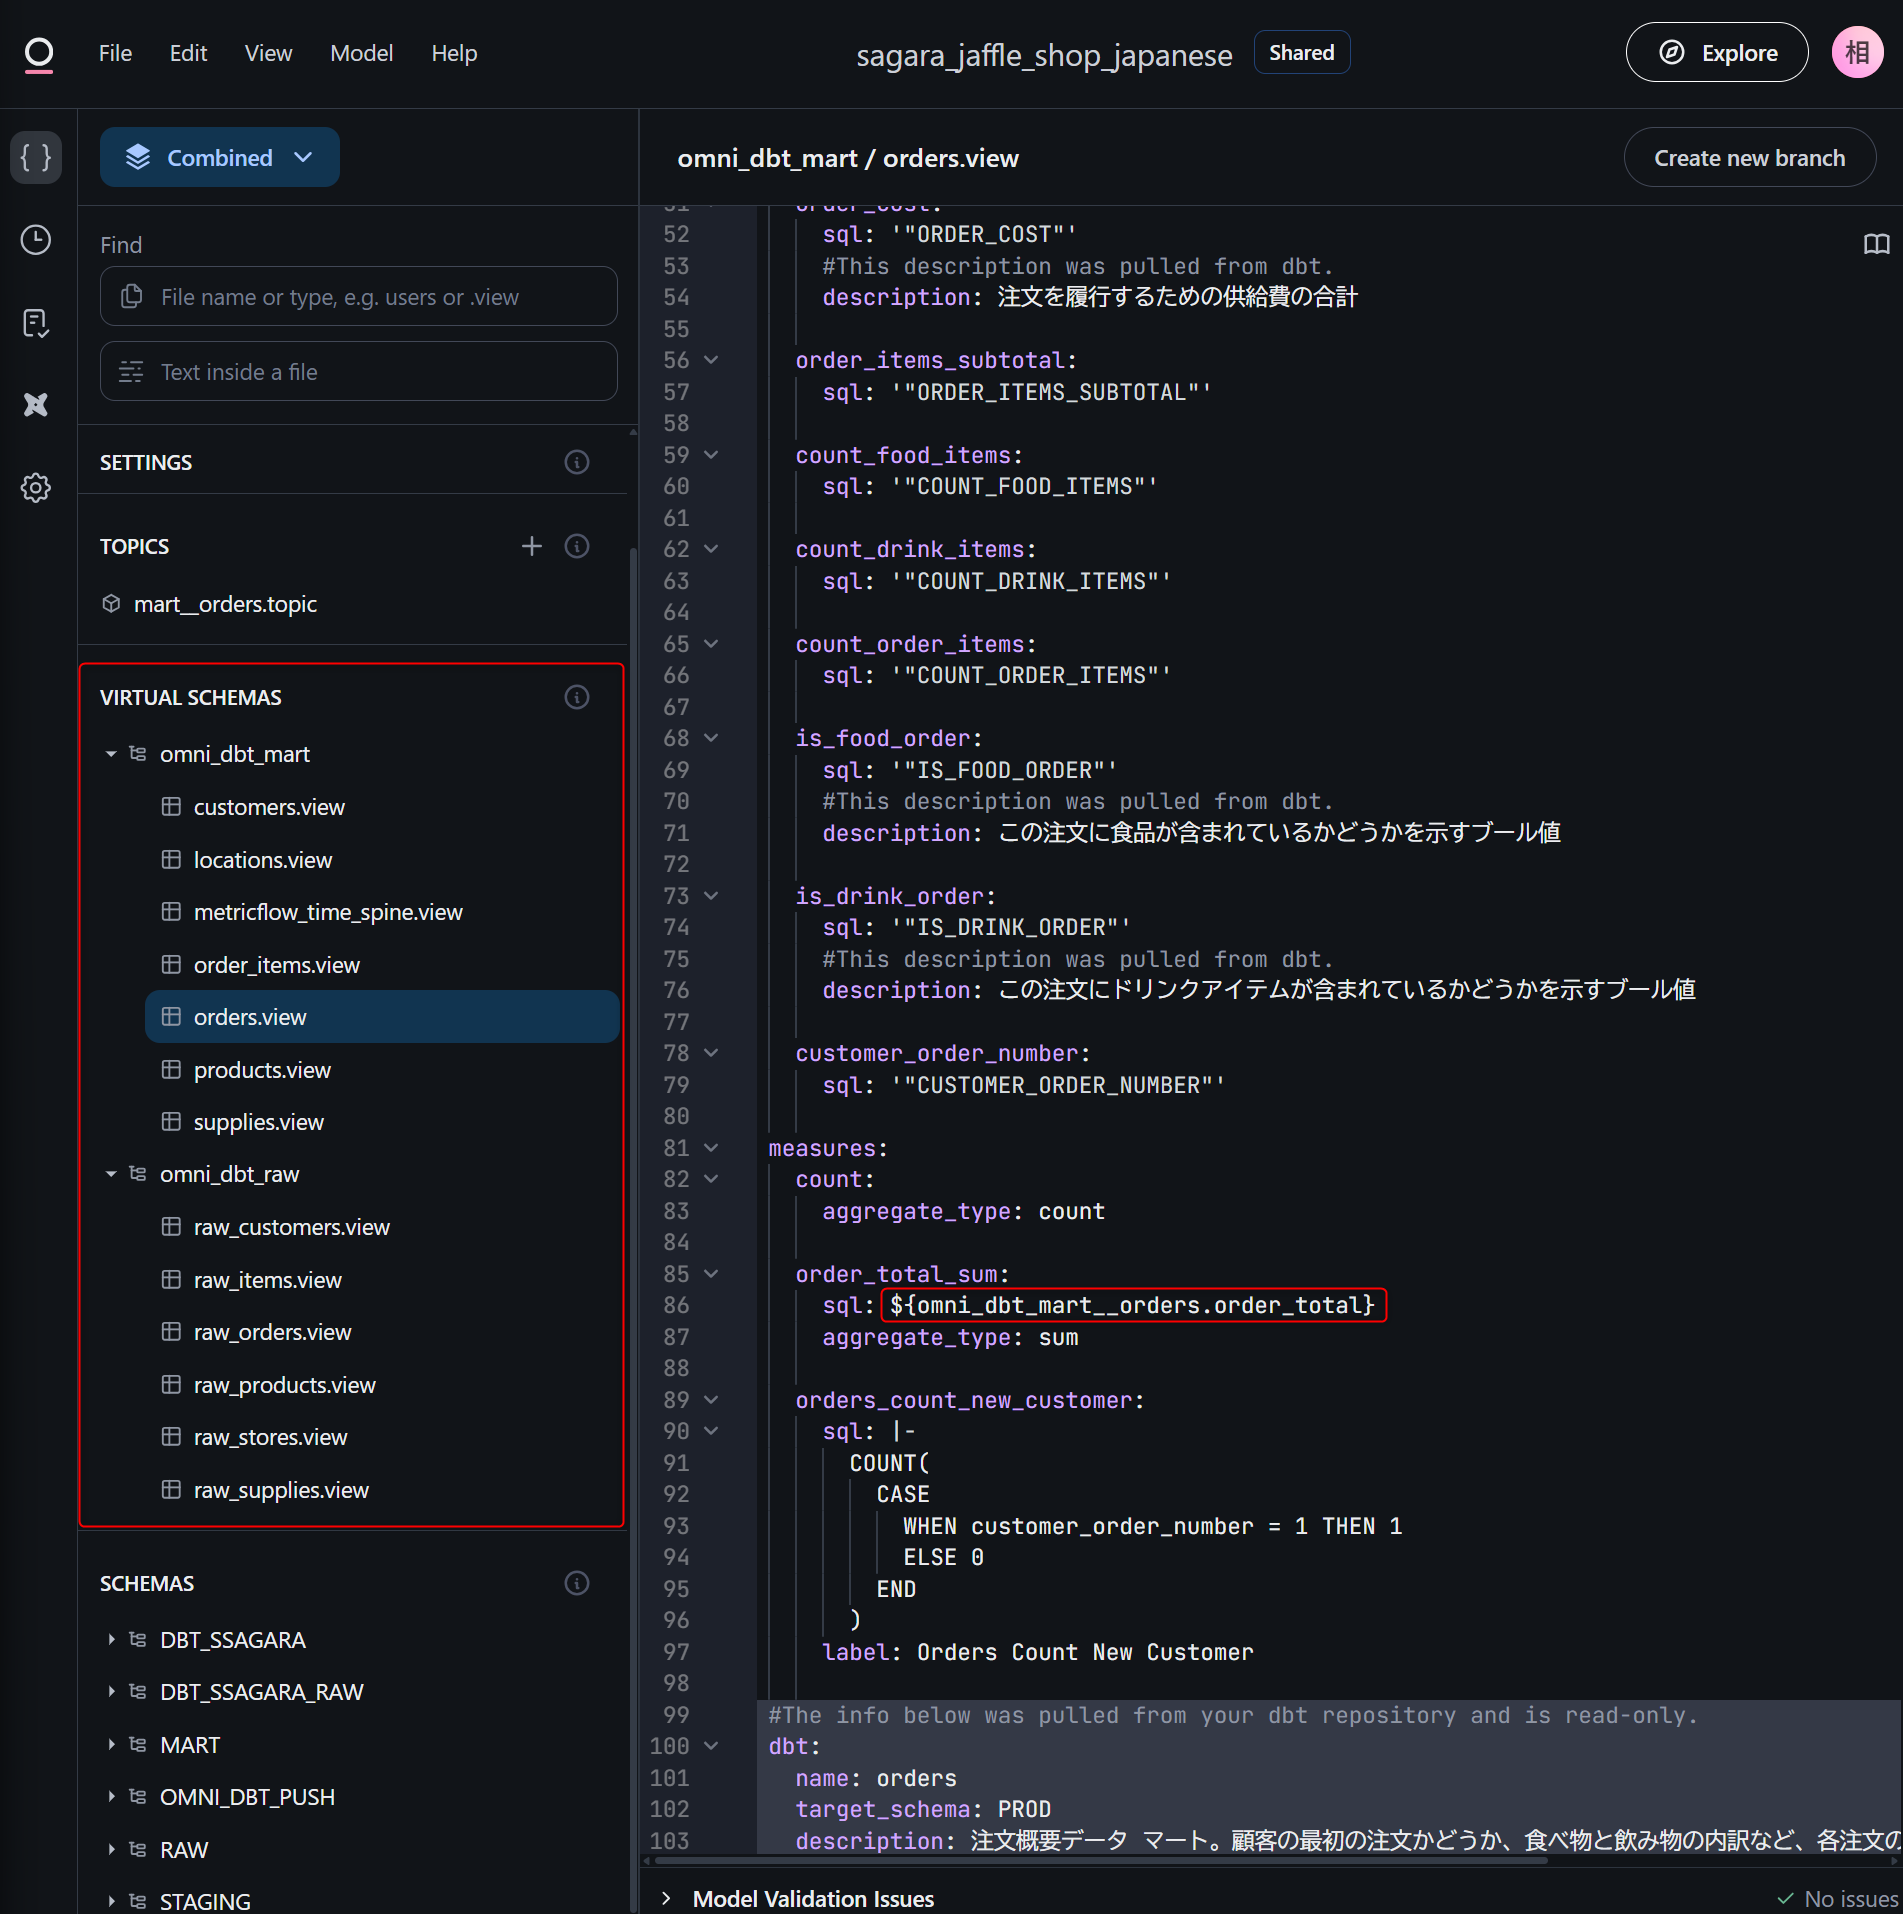Screen dimensions: 1903x1914
Task: Click the Omni logo home icon
Action: (38, 54)
